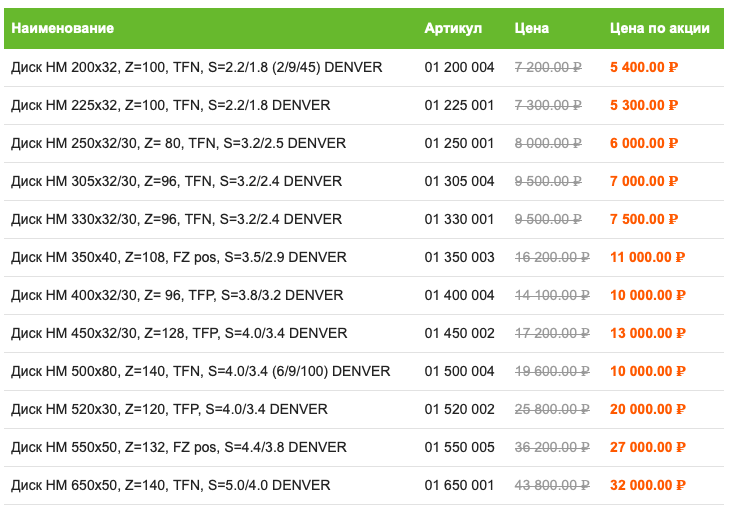This screenshot has width=736, height=518.
Task: Select the Диск HM 225x32 product name
Action: (x=170, y=105)
